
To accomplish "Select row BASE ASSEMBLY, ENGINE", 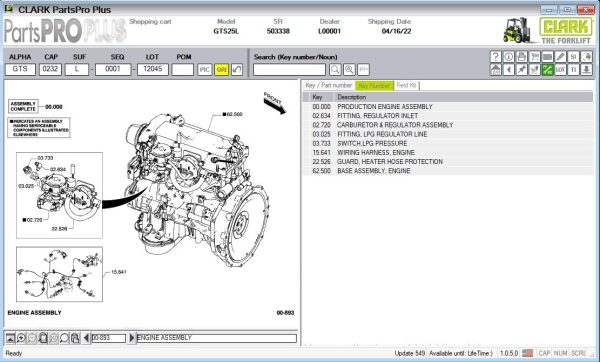I will (x=448, y=171).
